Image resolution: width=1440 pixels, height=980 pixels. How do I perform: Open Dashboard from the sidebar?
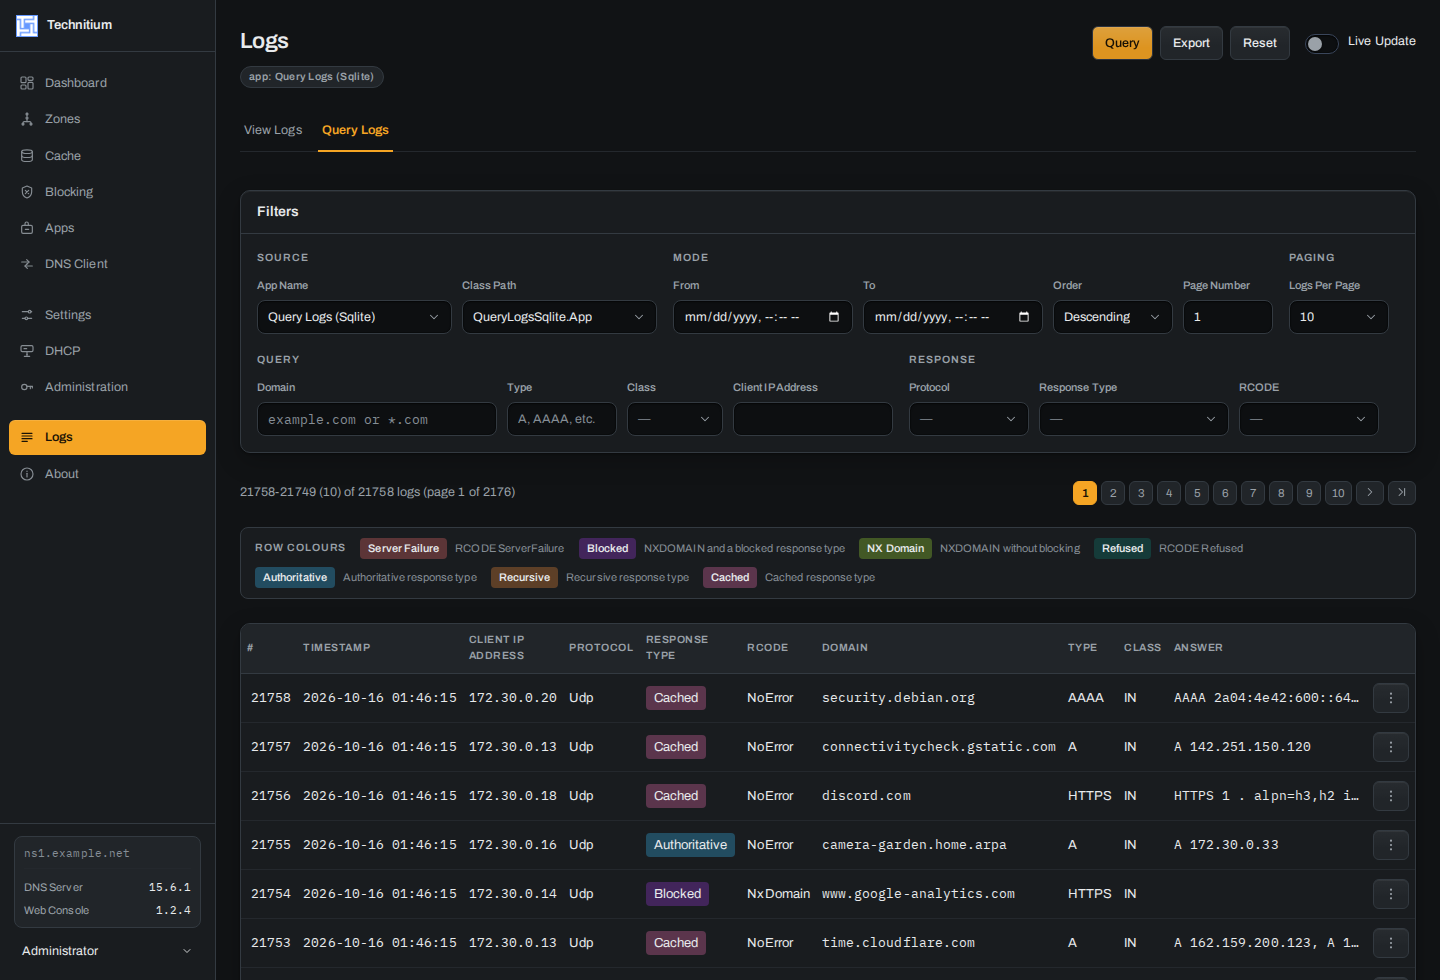point(107,83)
